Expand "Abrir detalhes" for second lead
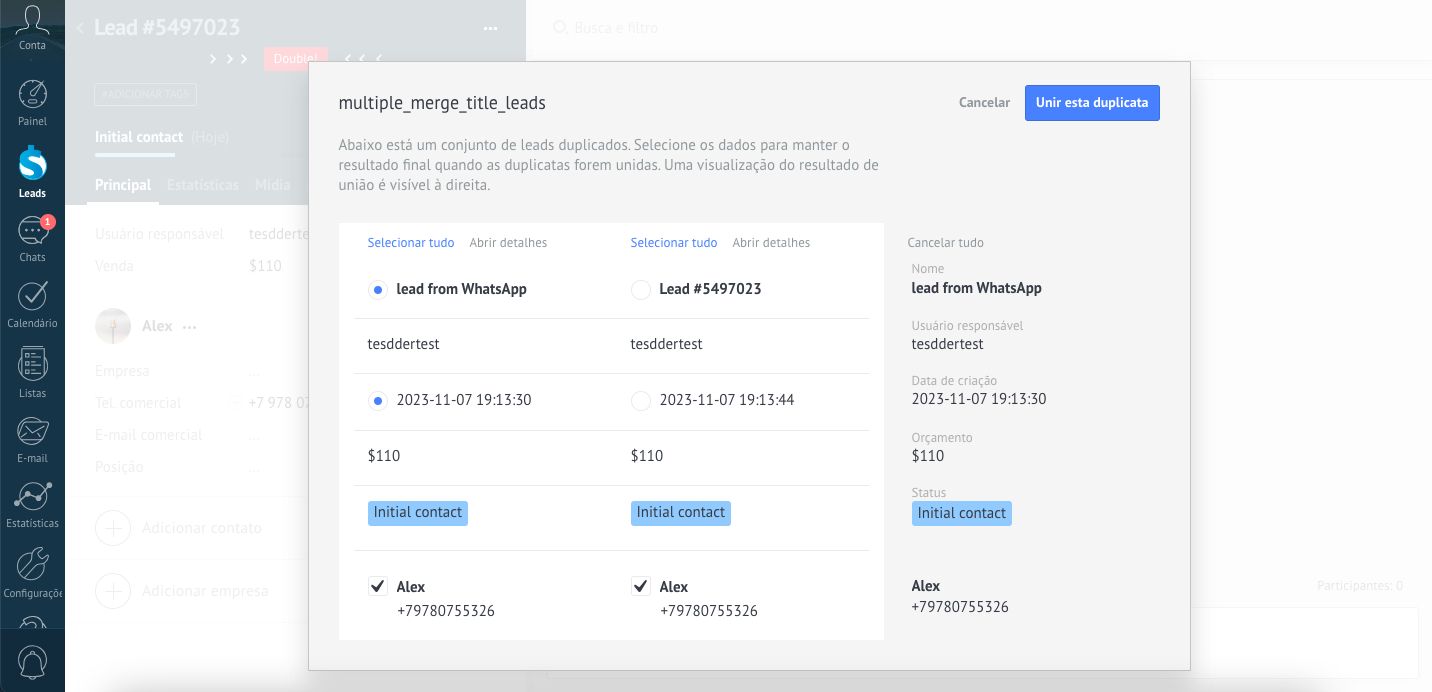This screenshot has width=1432, height=692. (x=771, y=243)
